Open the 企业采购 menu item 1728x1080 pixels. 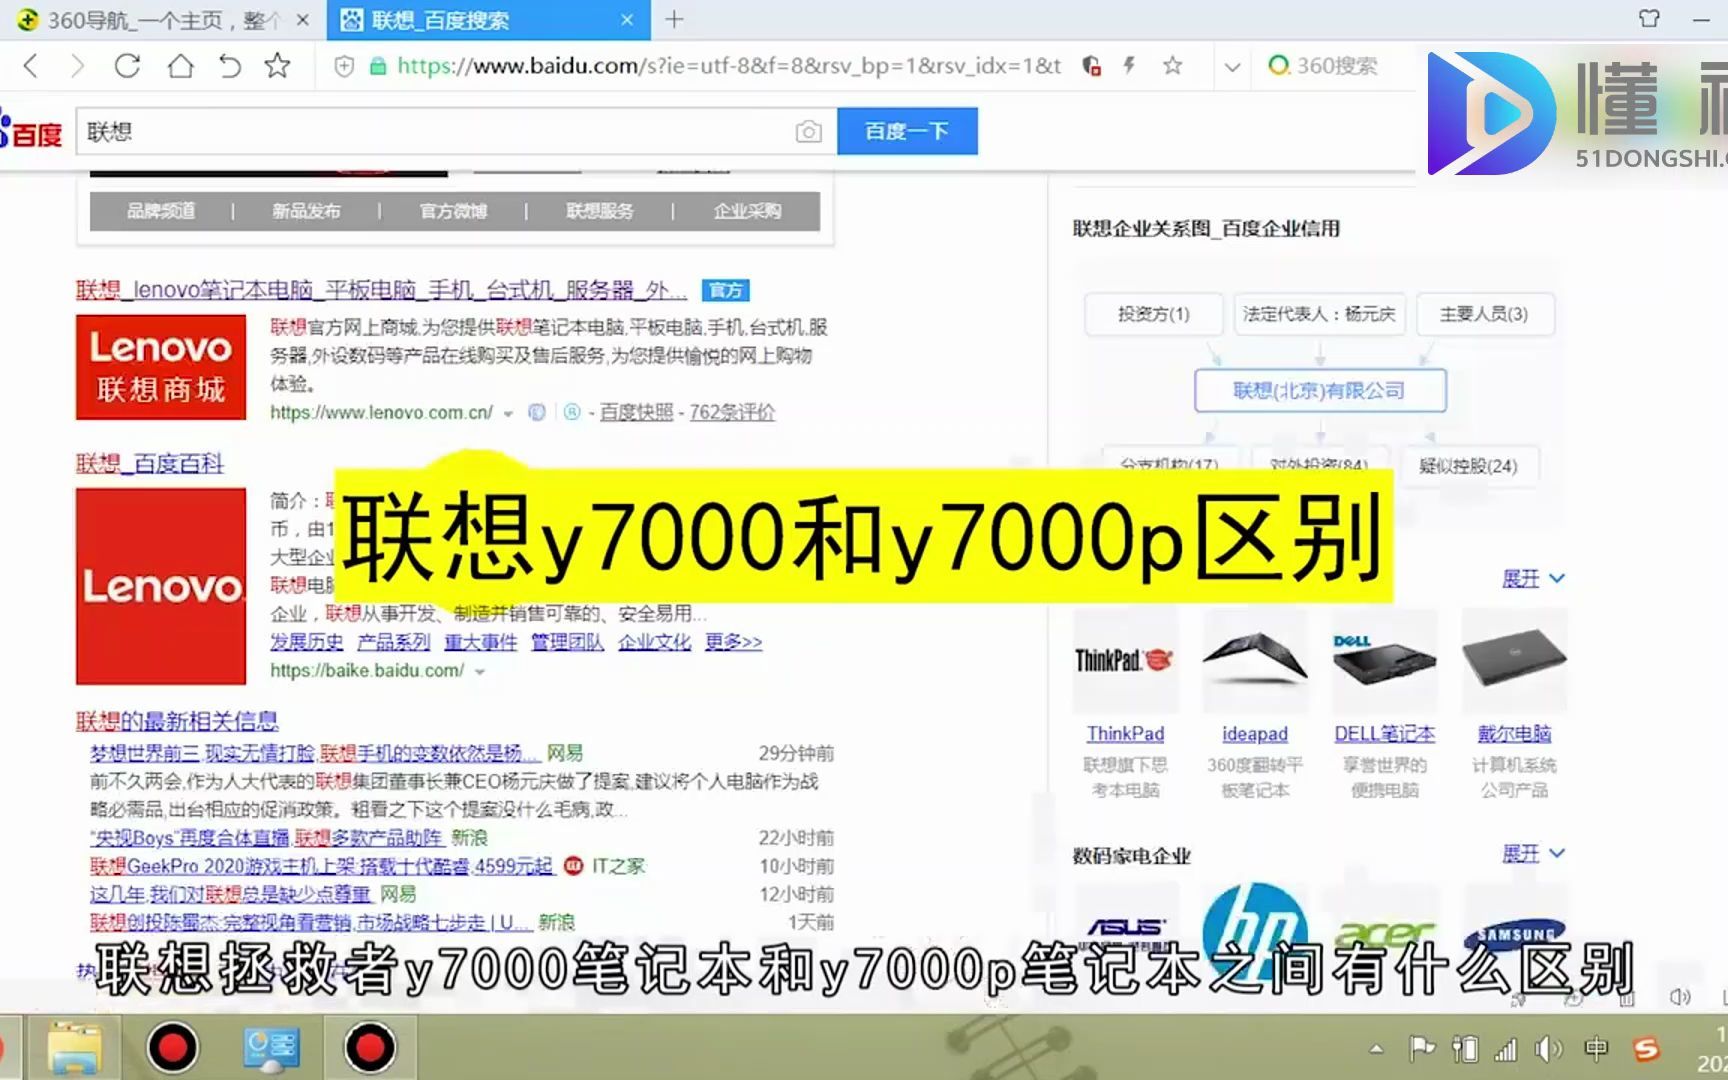(747, 211)
